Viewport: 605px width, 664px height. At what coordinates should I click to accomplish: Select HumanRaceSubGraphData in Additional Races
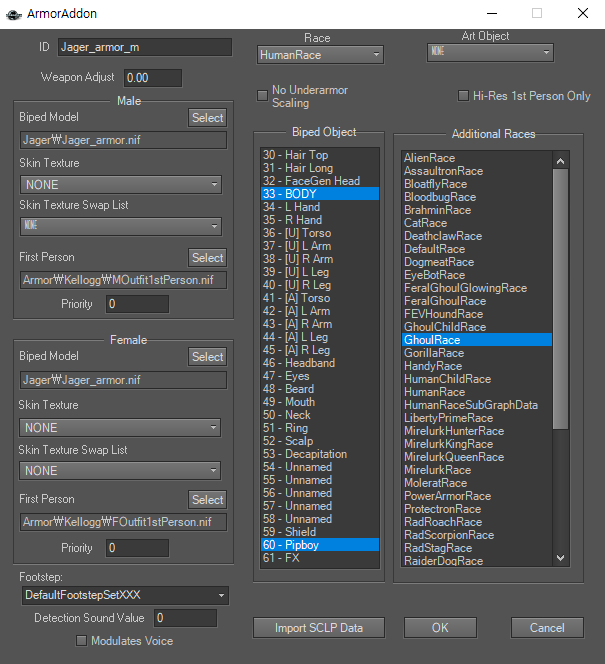pyautogui.click(x=477, y=405)
